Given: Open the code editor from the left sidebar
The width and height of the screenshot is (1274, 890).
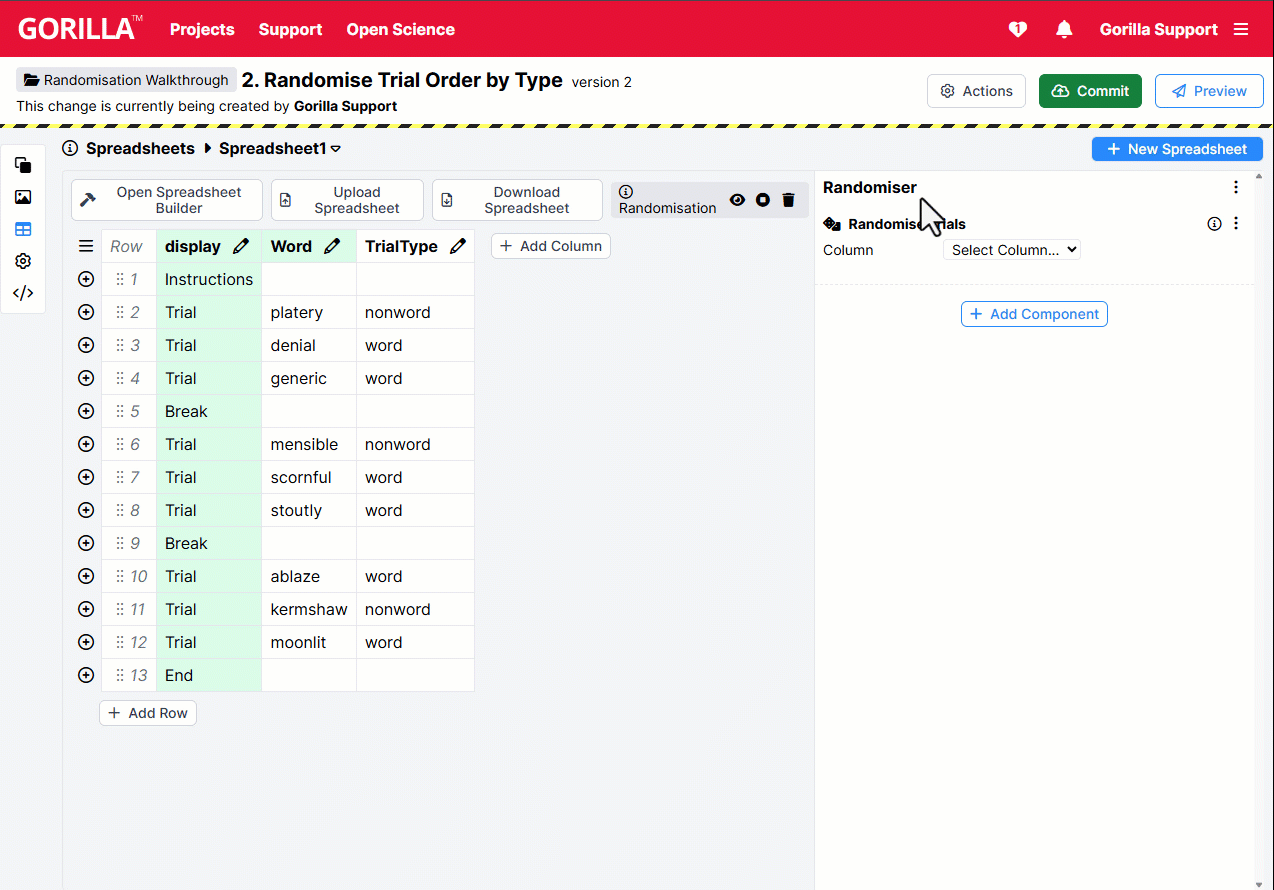Looking at the screenshot, I should [x=22, y=292].
